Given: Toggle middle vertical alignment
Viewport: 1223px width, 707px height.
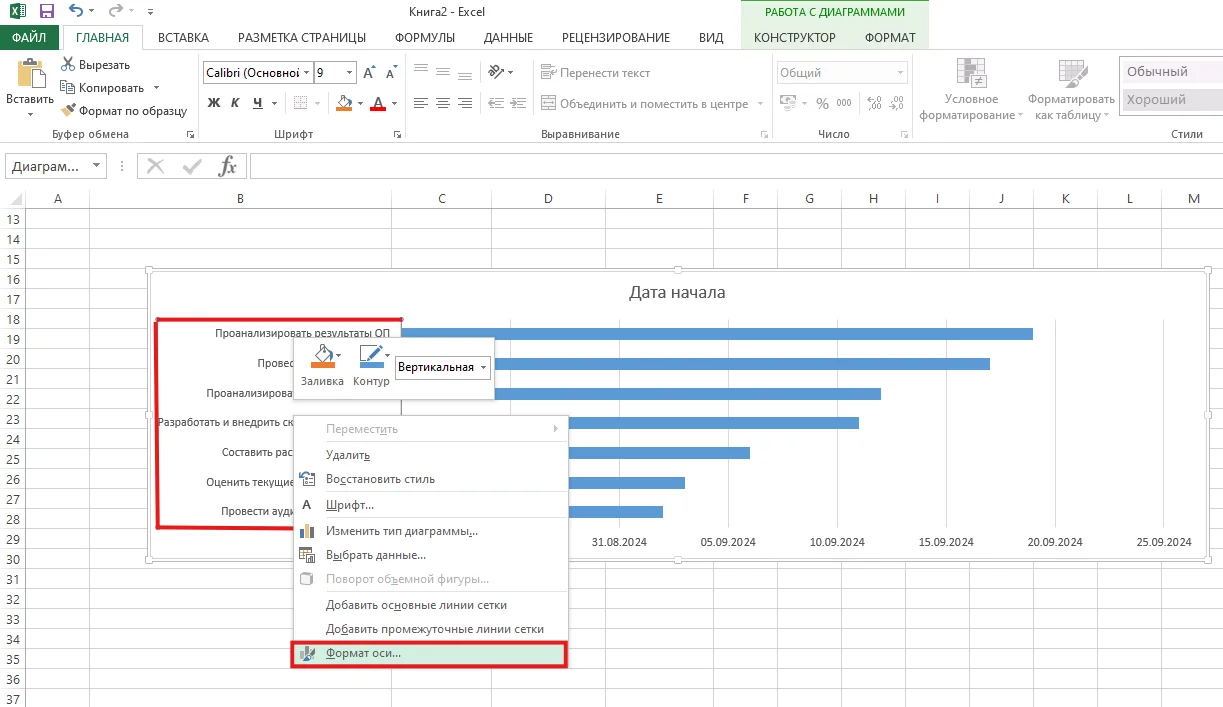Looking at the screenshot, I should click(444, 72).
